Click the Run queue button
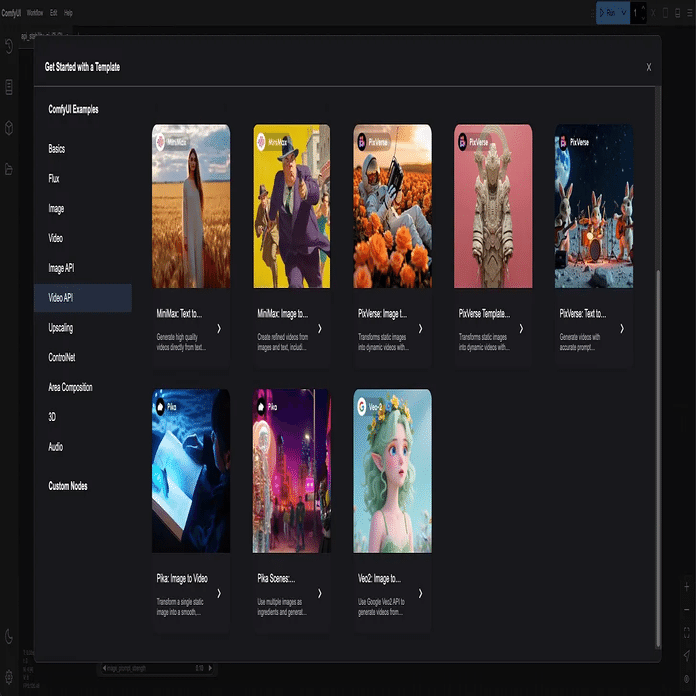 (607, 13)
